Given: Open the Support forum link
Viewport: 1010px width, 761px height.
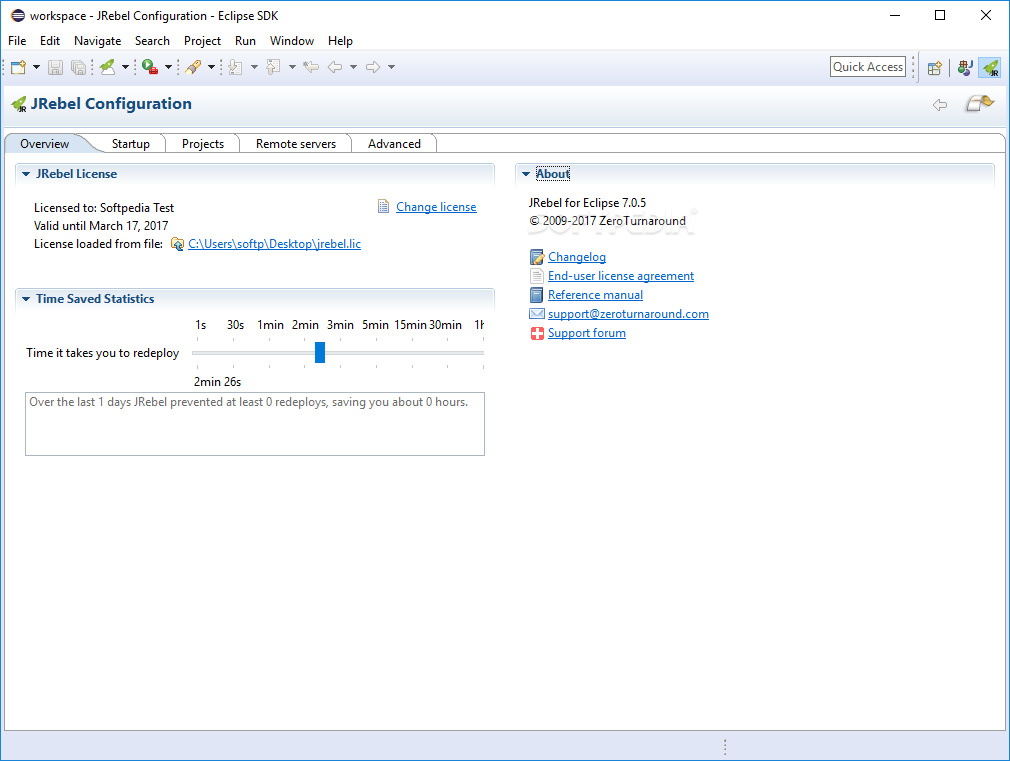Looking at the screenshot, I should (x=587, y=333).
